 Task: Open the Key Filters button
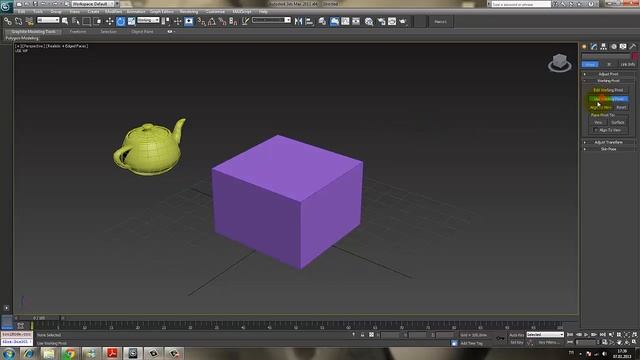click(548, 342)
